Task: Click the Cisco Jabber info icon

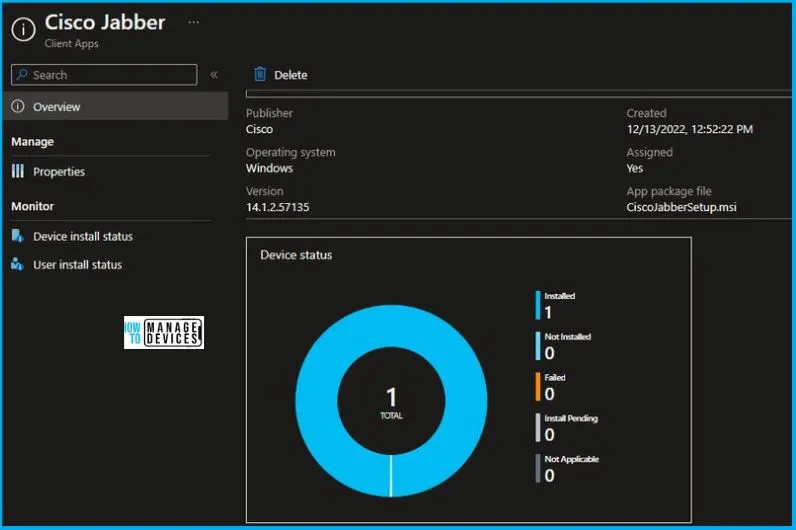Action: point(23,29)
